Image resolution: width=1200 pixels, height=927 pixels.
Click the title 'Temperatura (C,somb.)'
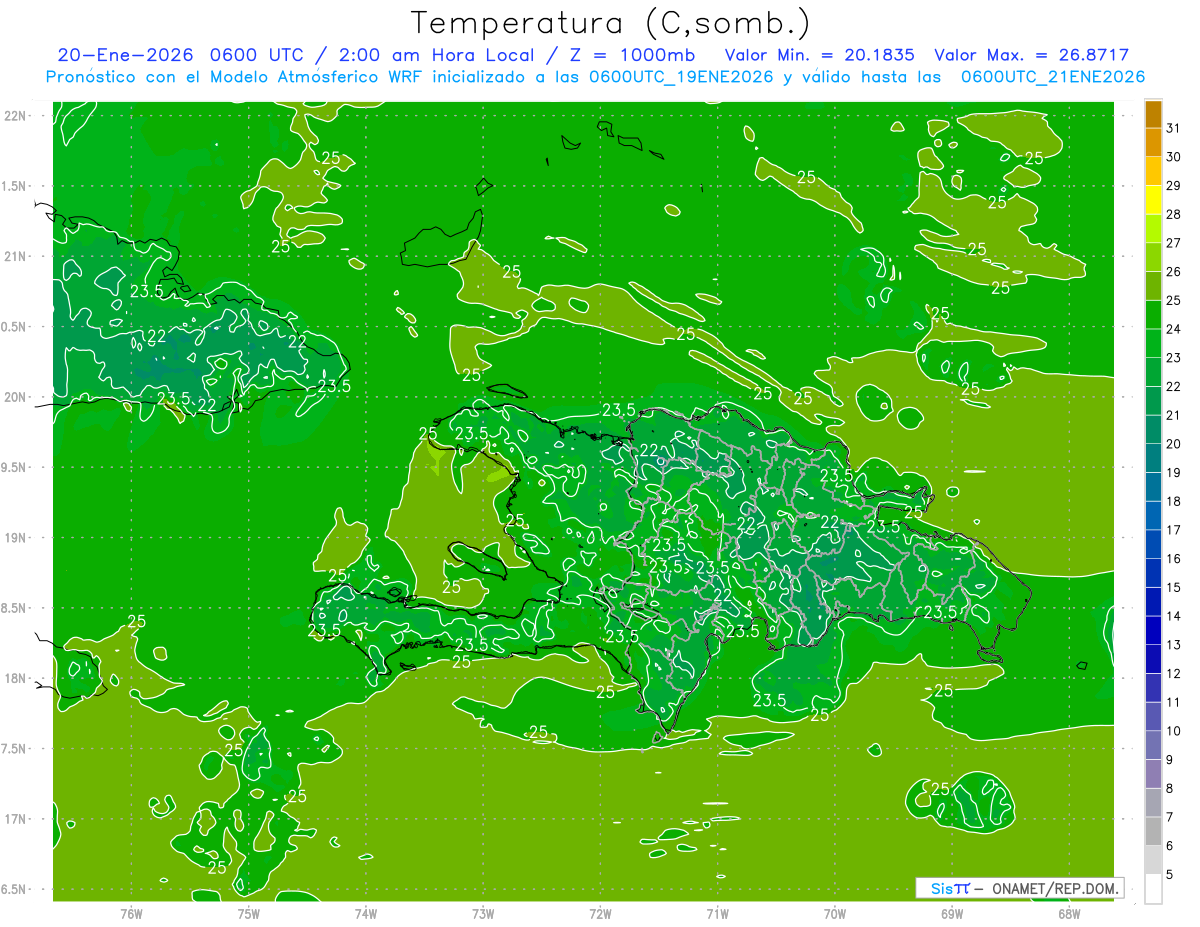pyautogui.click(x=611, y=23)
